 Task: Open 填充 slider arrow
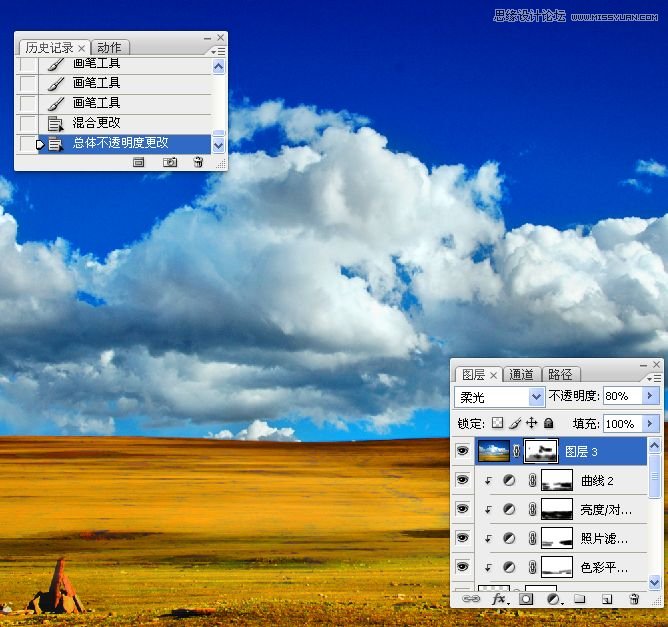point(651,423)
